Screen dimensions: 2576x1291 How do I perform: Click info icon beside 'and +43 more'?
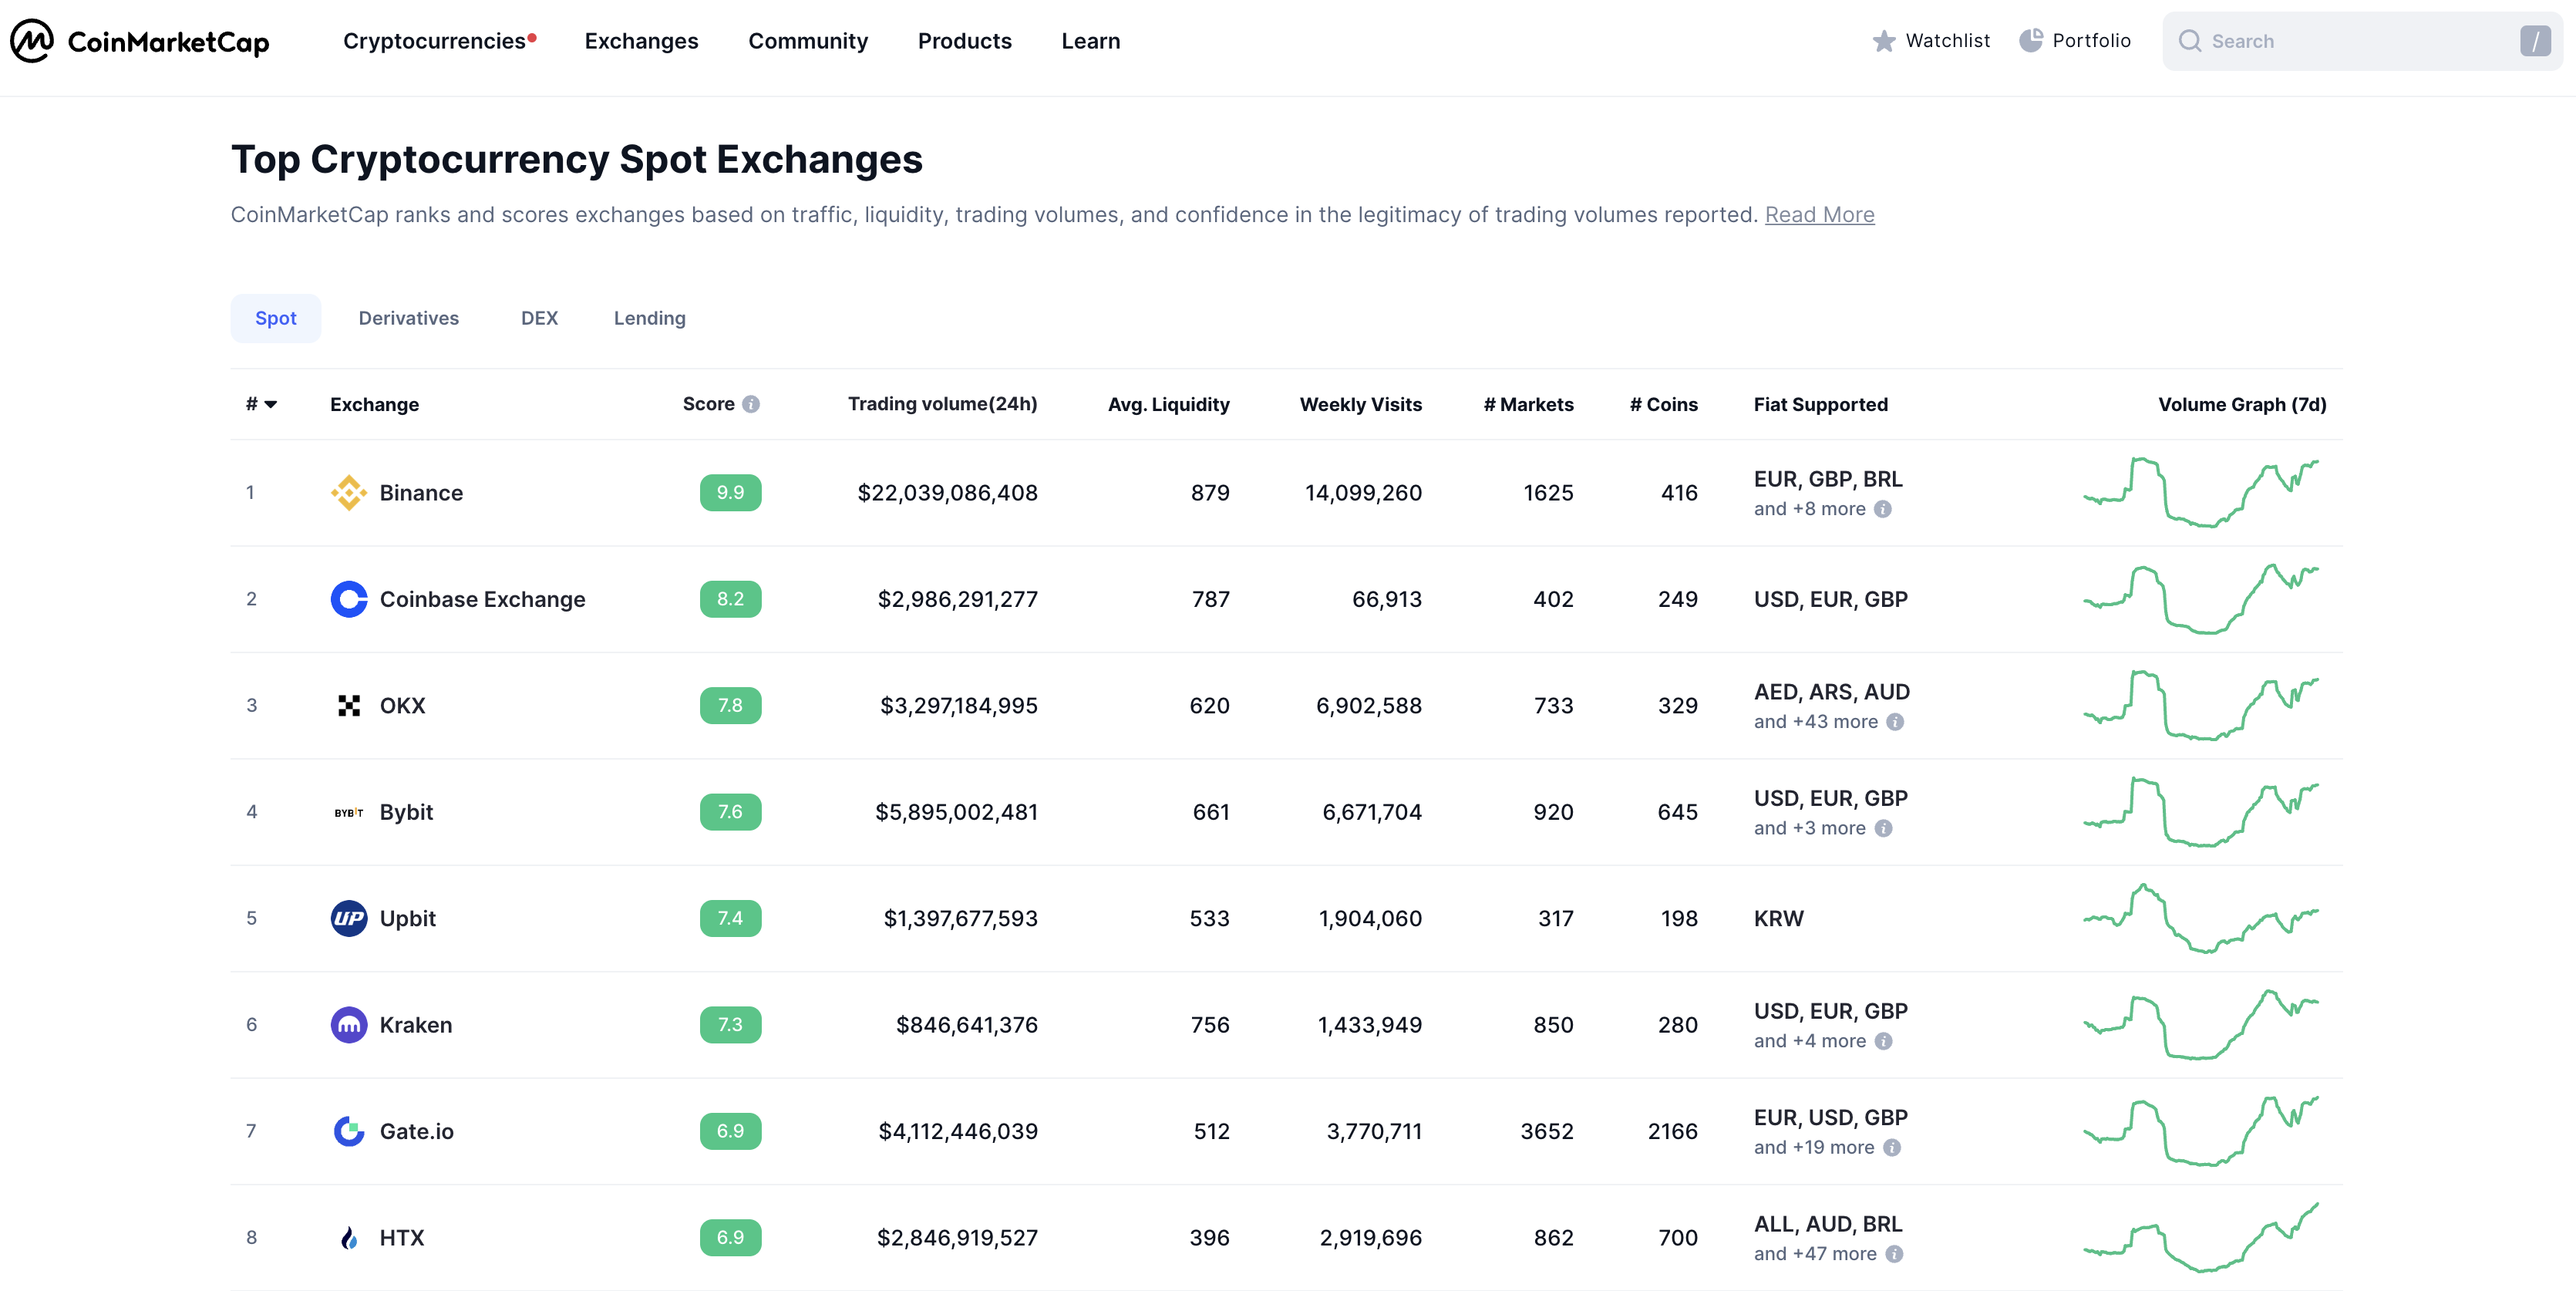point(1895,722)
